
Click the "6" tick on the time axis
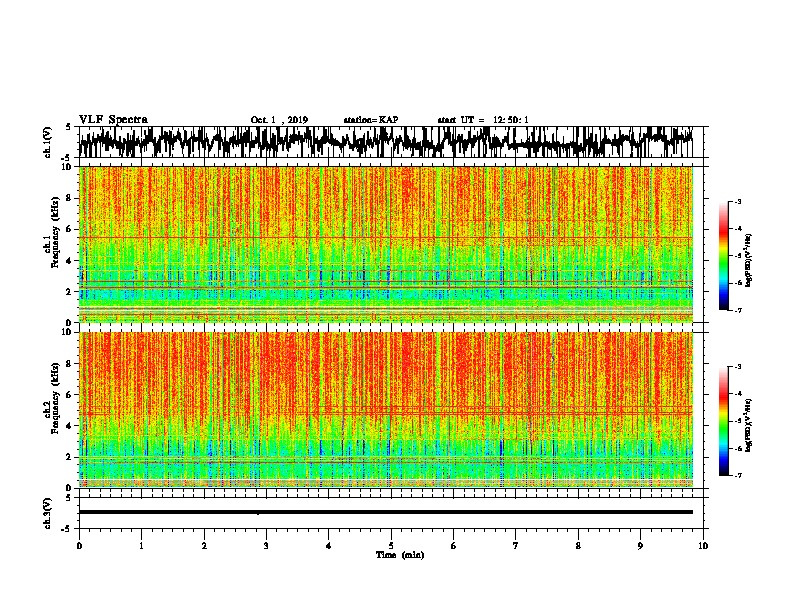[454, 546]
